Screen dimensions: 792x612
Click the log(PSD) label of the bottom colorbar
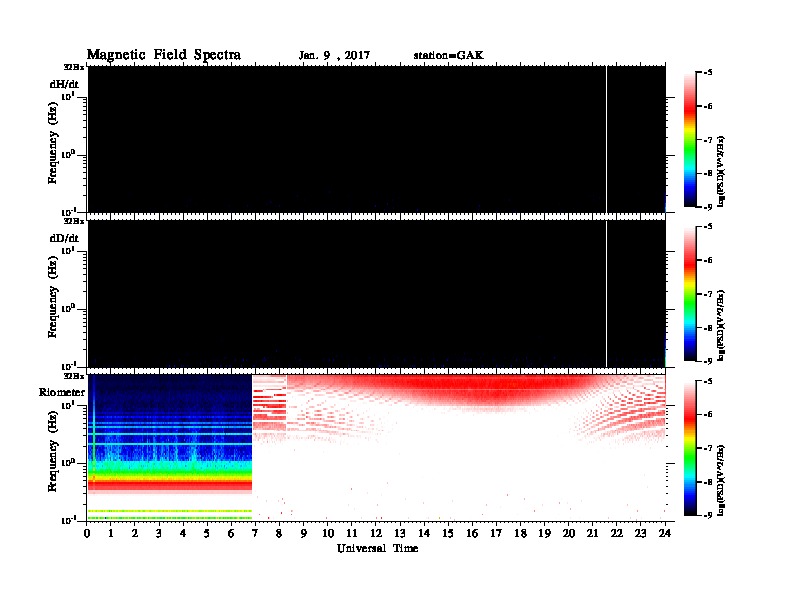721,480
